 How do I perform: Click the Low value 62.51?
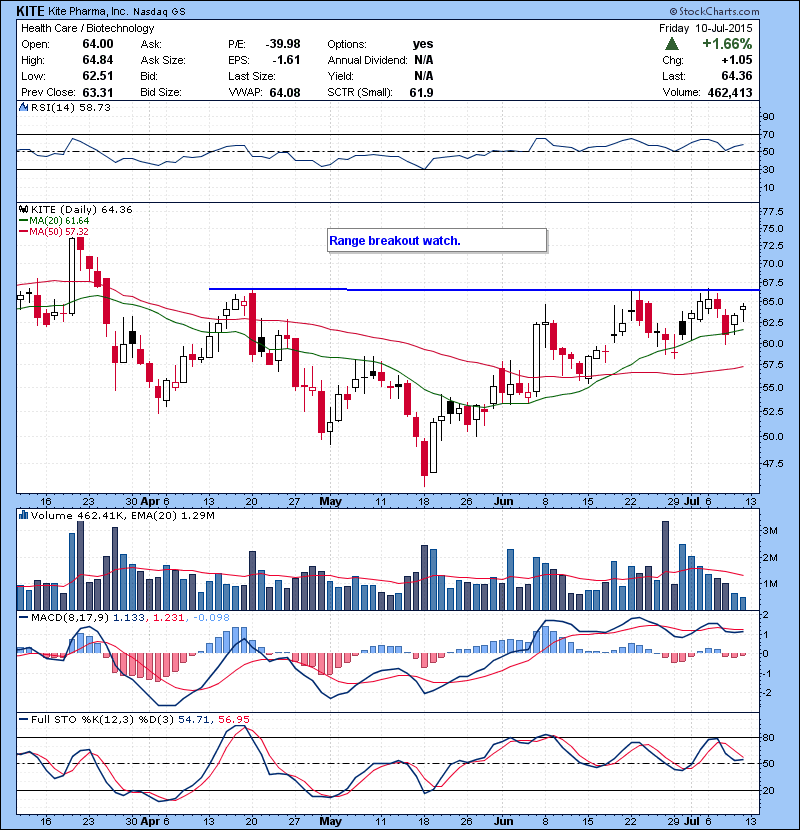tap(98, 76)
